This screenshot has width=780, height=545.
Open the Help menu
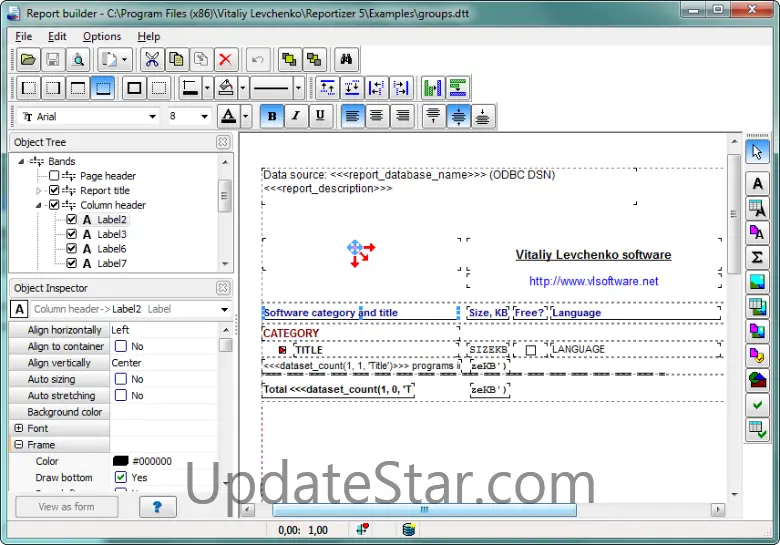coord(149,36)
